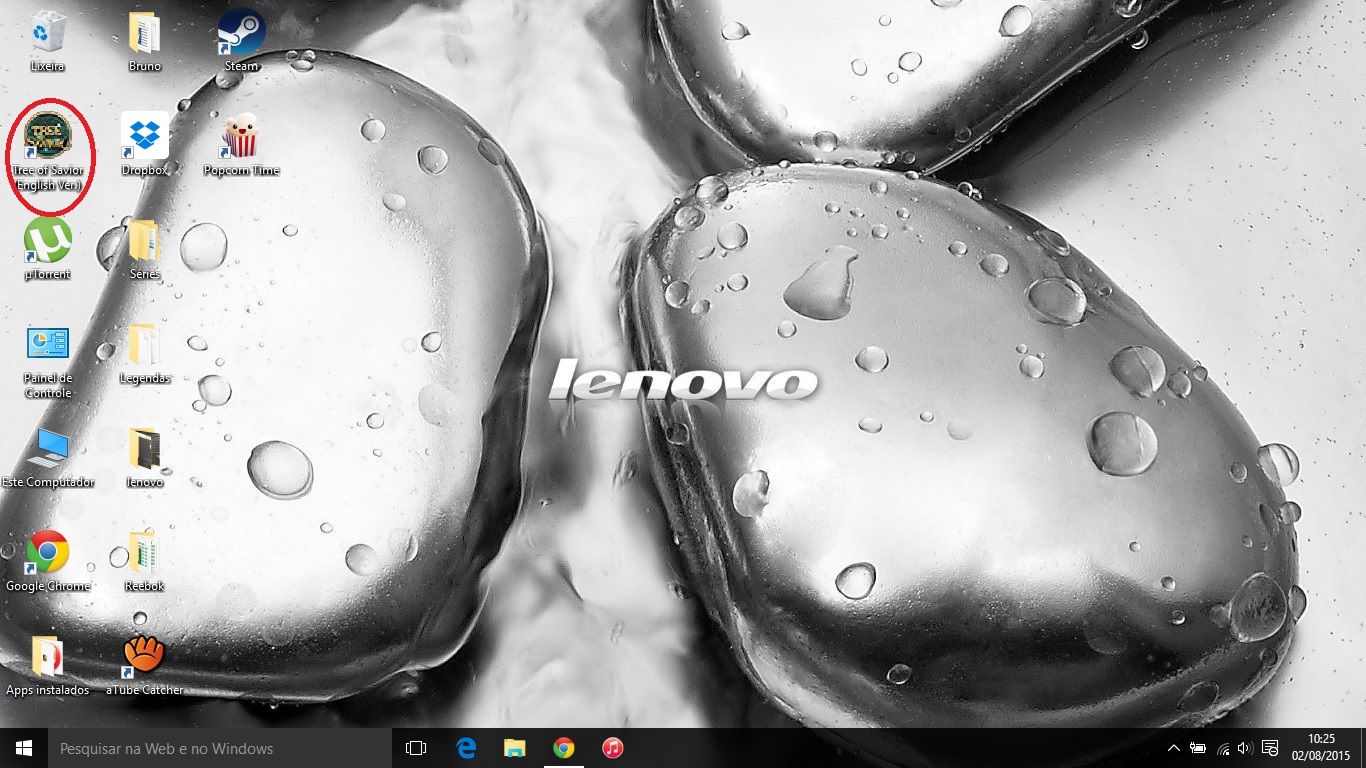Open File Explorer from the taskbar

[515, 748]
